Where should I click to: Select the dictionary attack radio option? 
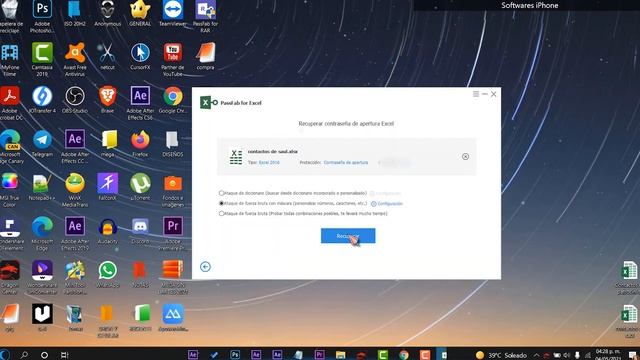tap(221, 193)
